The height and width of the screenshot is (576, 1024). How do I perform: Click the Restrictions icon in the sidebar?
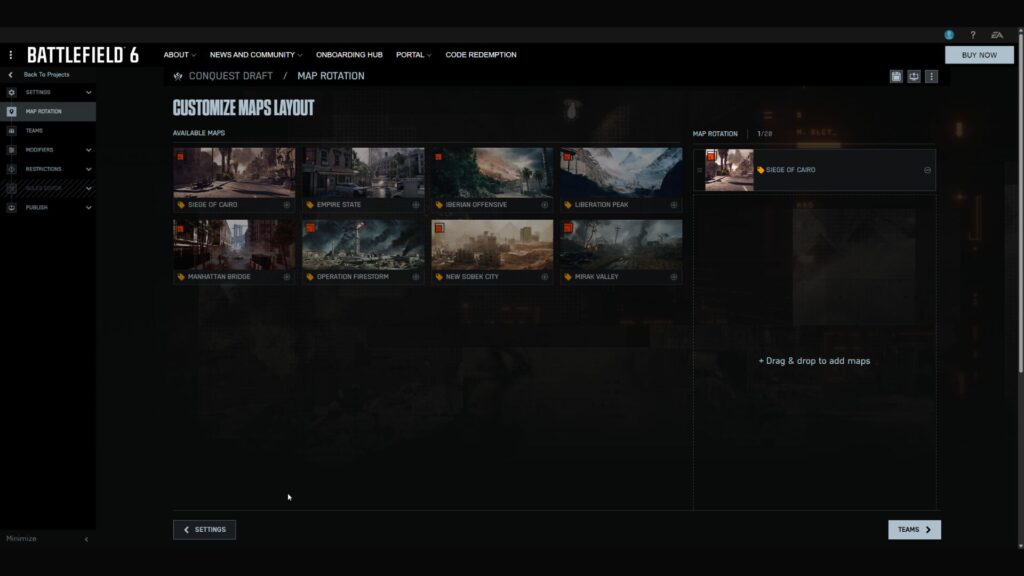click(11, 168)
